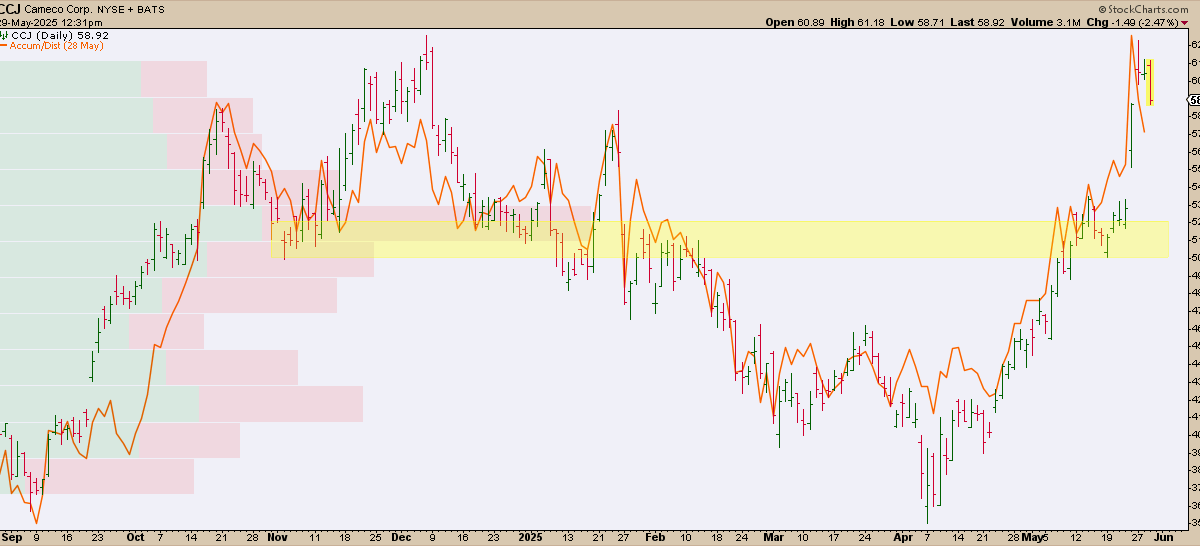The height and width of the screenshot is (546, 1200).
Task: Click the CCJ (Daily) 58.92 legend label
Action: pyautogui.click(x=59, y=35)
